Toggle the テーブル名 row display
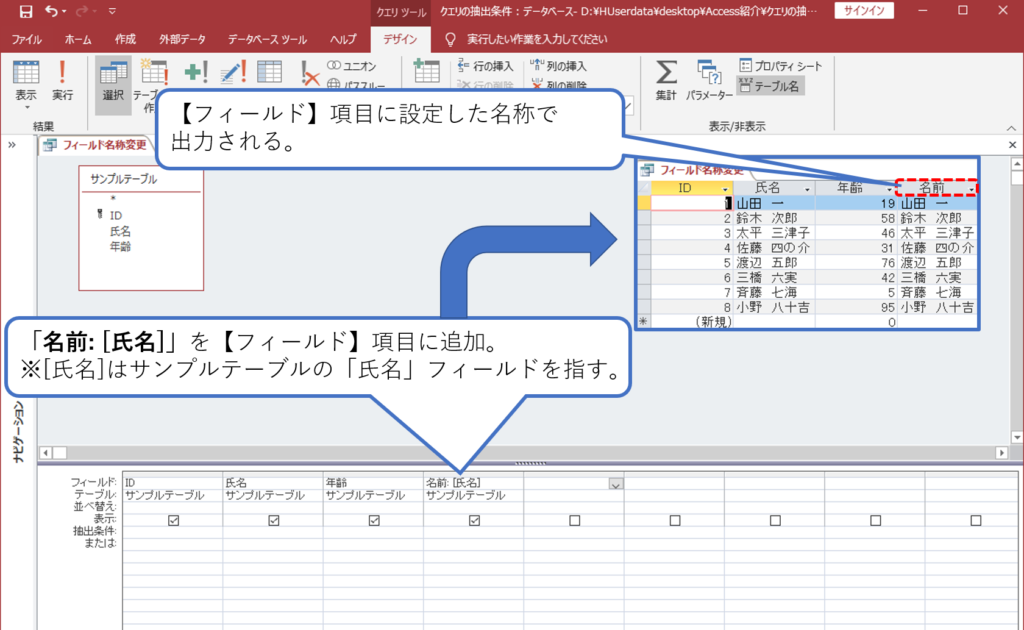 point(770,86)
